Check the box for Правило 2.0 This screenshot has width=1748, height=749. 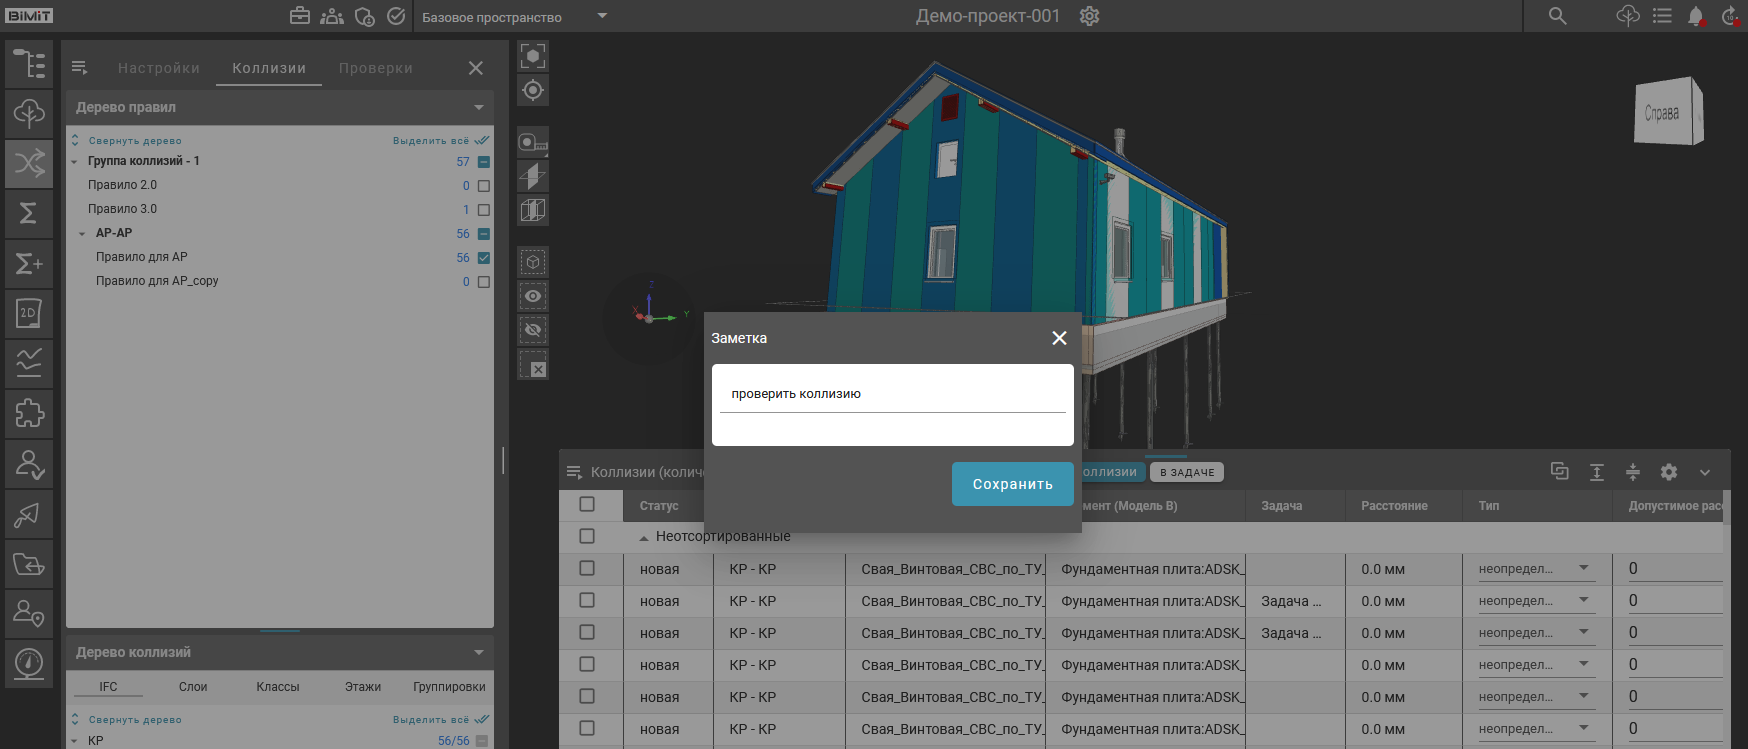(484, 186)
